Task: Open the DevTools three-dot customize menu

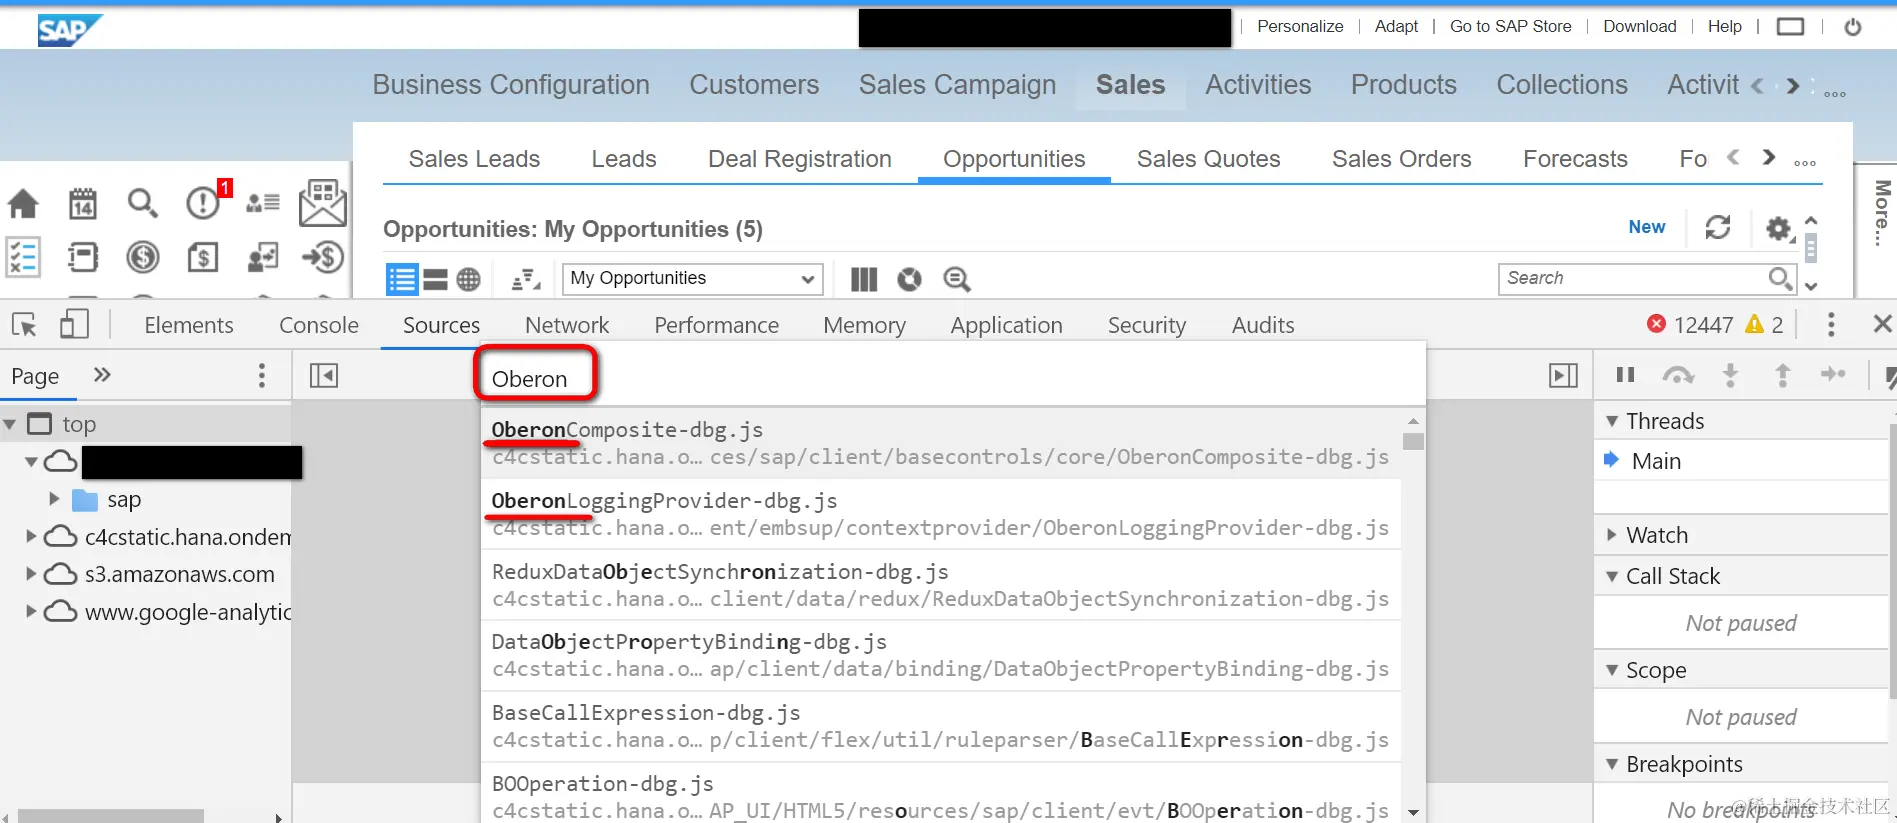Action: tap(1831, 324)
